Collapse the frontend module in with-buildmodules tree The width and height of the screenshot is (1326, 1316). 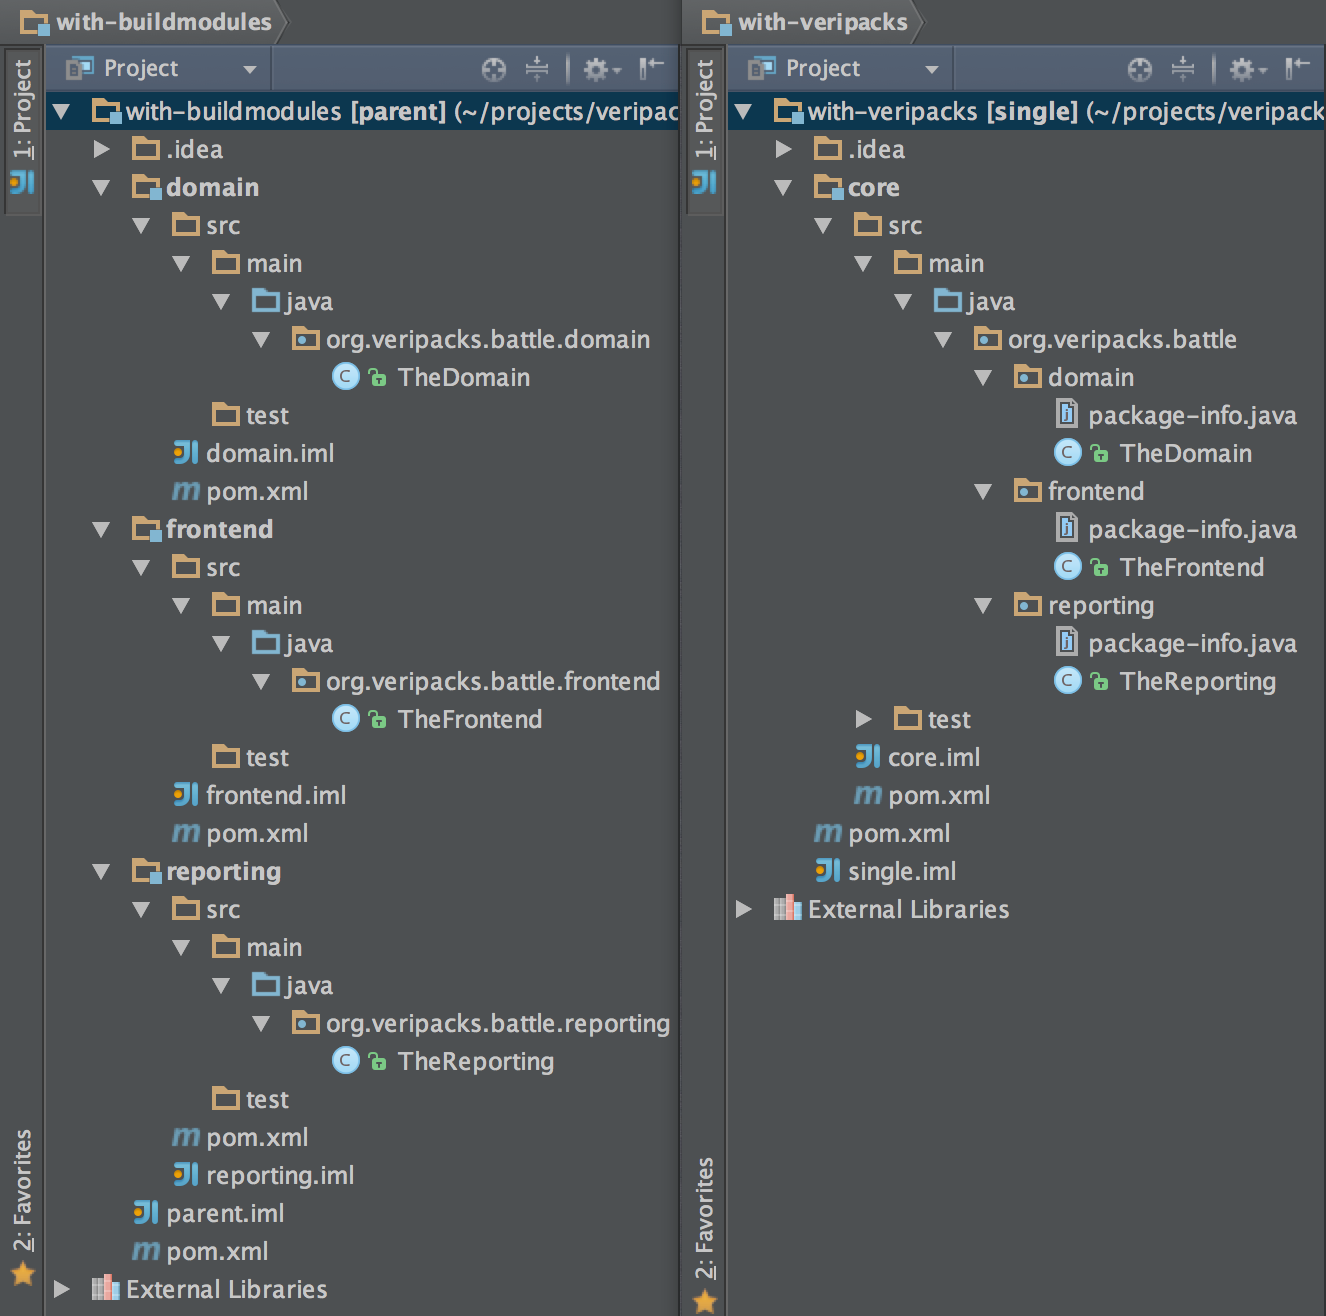pos(101,529)
